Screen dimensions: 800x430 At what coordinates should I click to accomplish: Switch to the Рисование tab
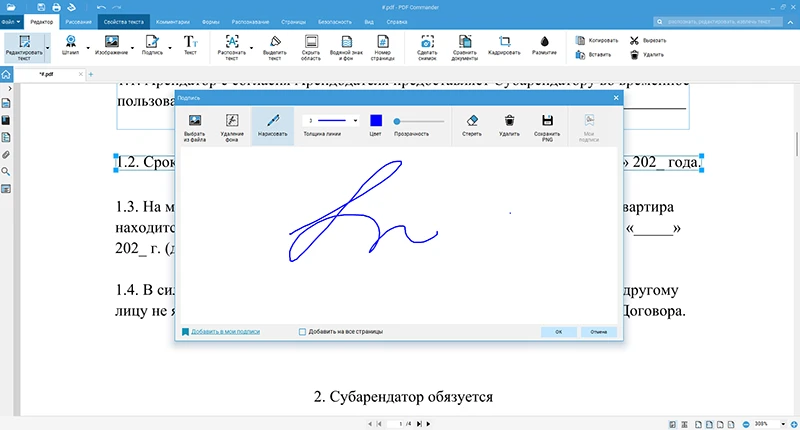click(79, 22)
